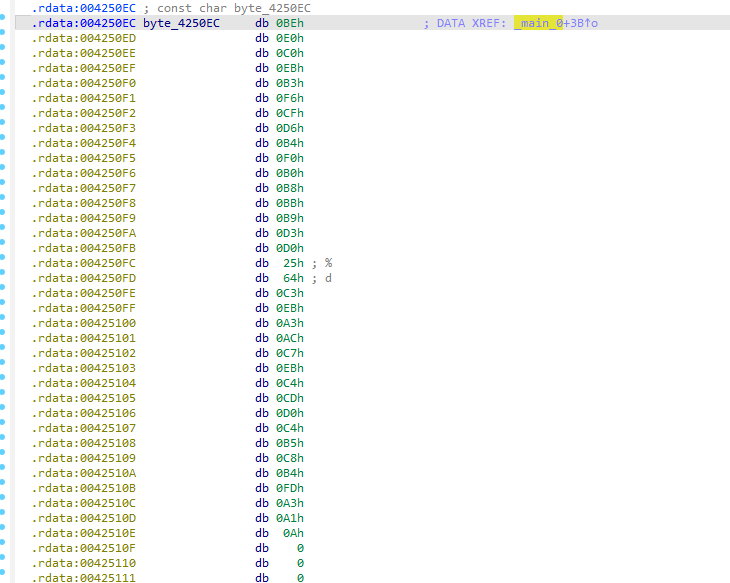
Task: Select the 25h value at 004250FC
Action: pos(294,263)
